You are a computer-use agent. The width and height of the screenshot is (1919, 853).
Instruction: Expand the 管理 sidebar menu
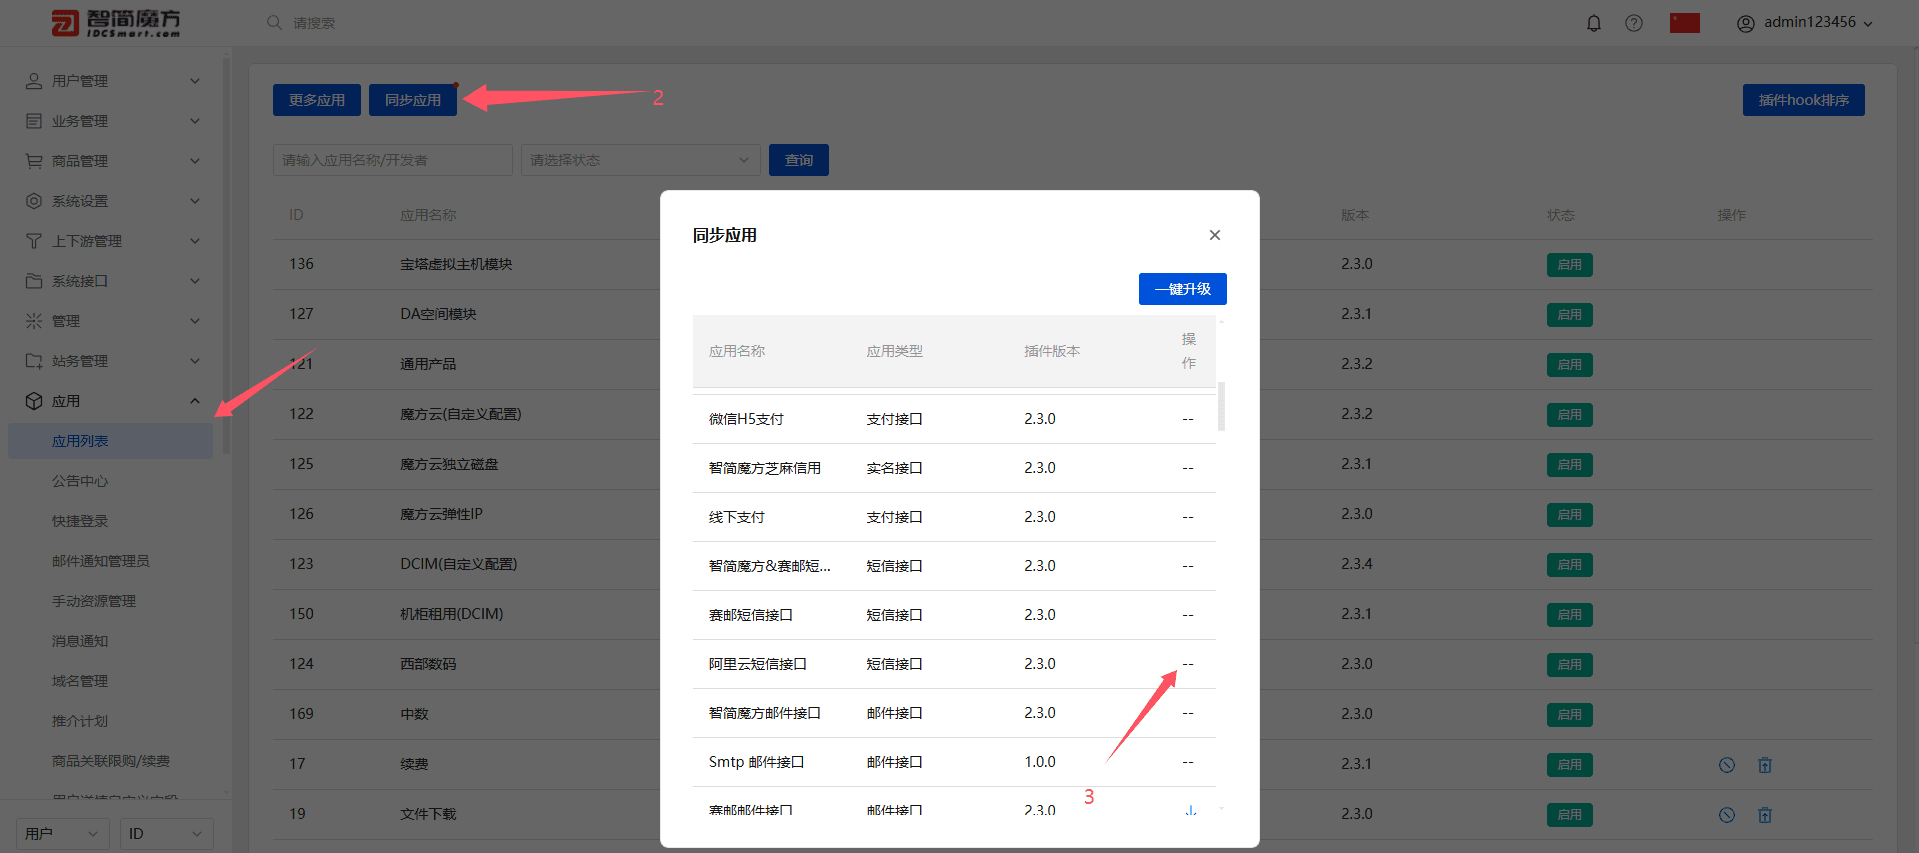tap(113, 321)
